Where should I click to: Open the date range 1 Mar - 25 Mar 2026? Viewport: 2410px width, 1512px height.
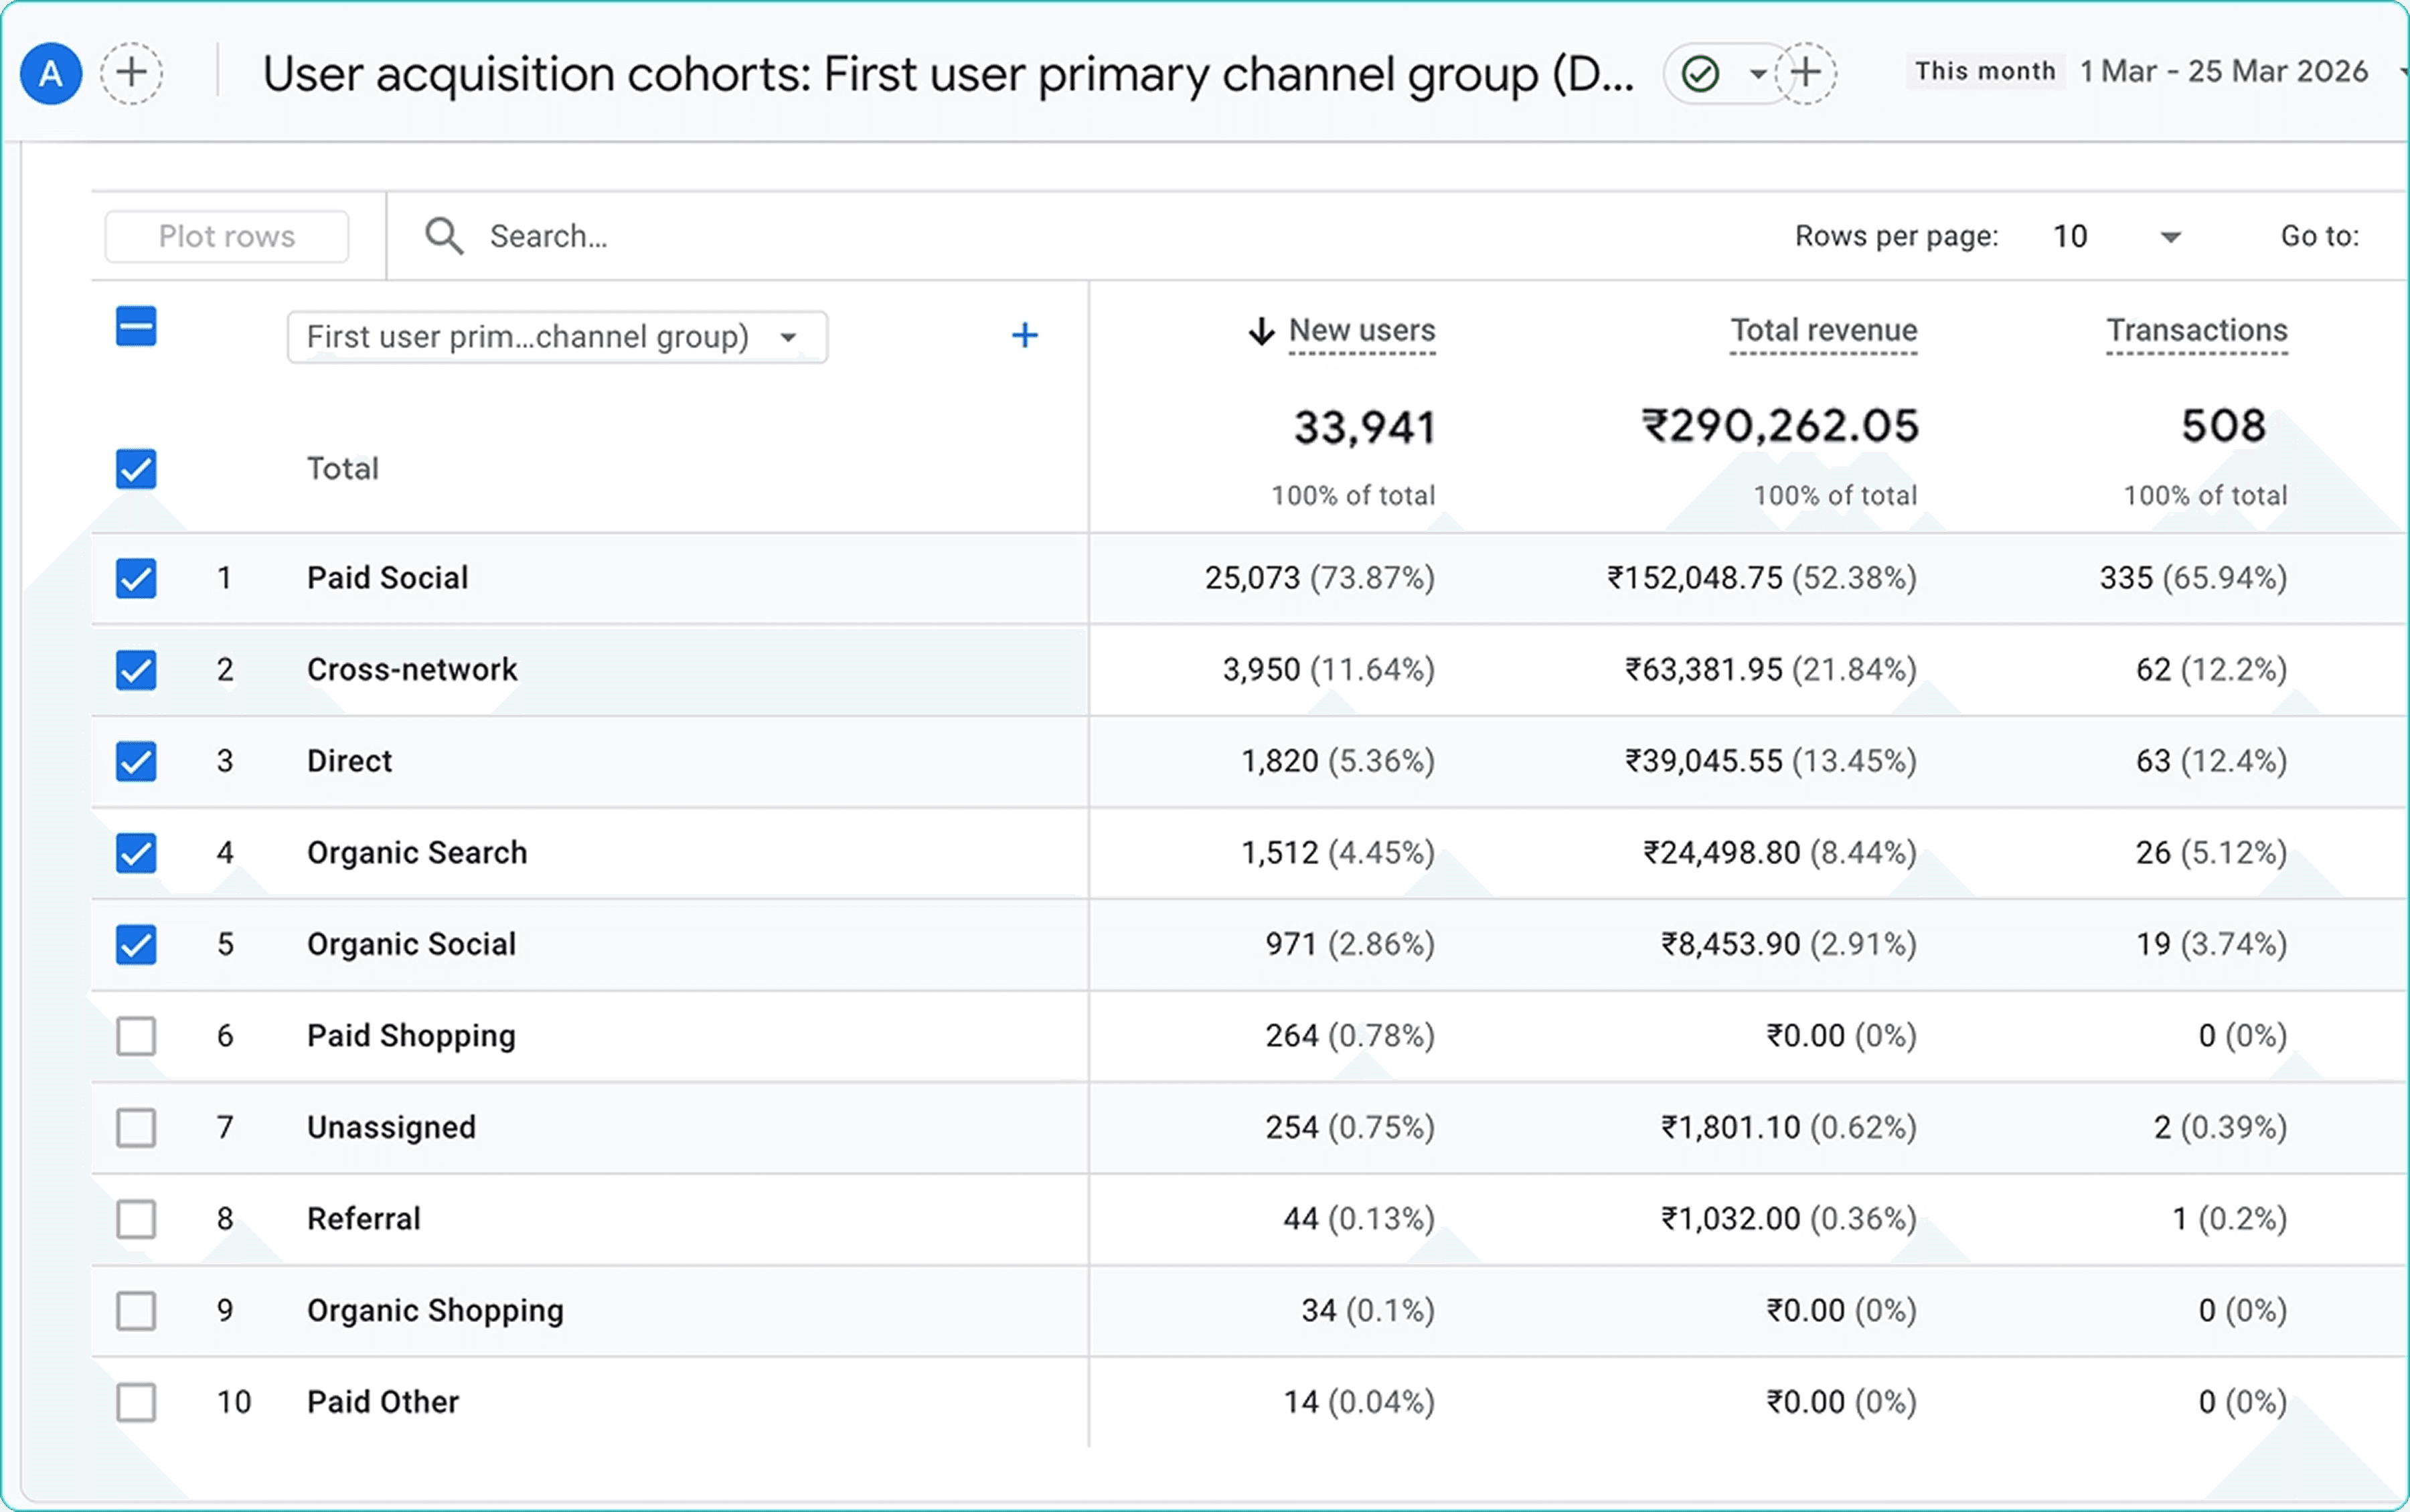click(2223, 72)
